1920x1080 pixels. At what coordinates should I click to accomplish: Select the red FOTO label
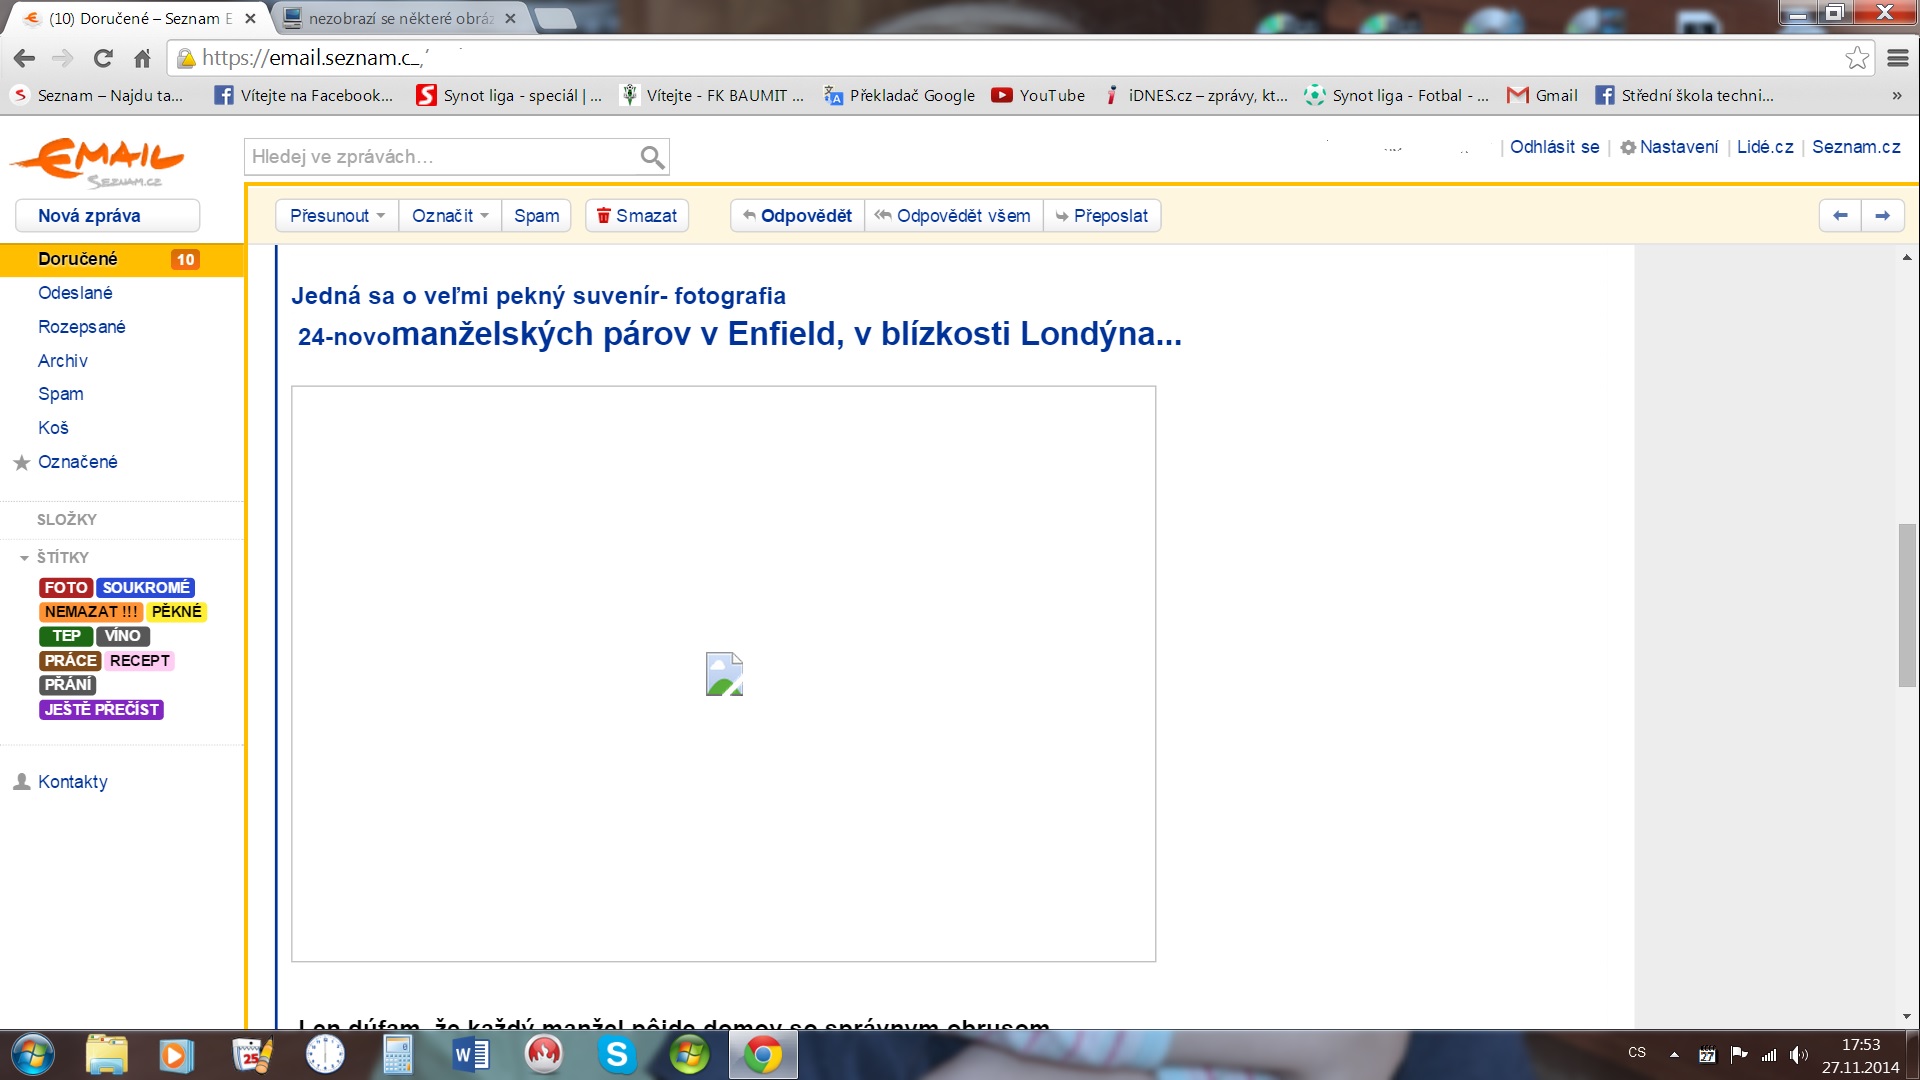coord(66,588)
